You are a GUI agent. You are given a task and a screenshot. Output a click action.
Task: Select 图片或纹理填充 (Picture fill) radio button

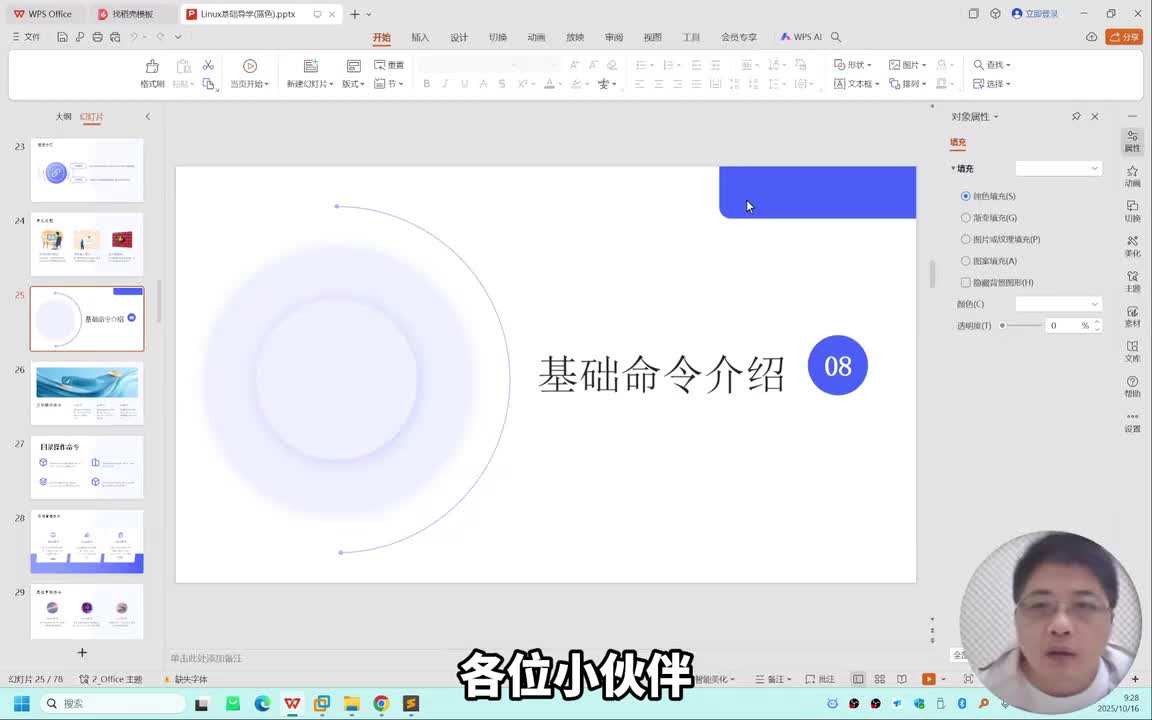click(x=965, y=239)
